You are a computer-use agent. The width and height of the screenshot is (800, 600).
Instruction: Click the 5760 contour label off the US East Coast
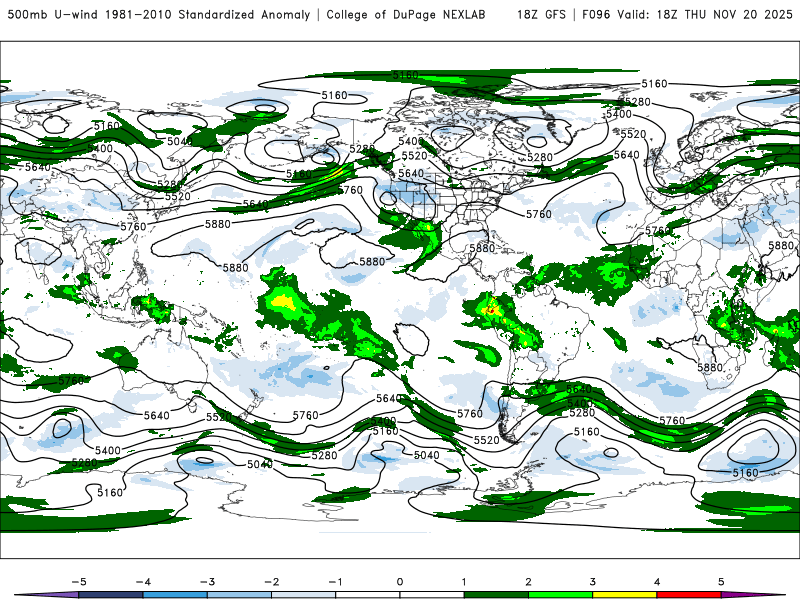click(x=539, y=214)
